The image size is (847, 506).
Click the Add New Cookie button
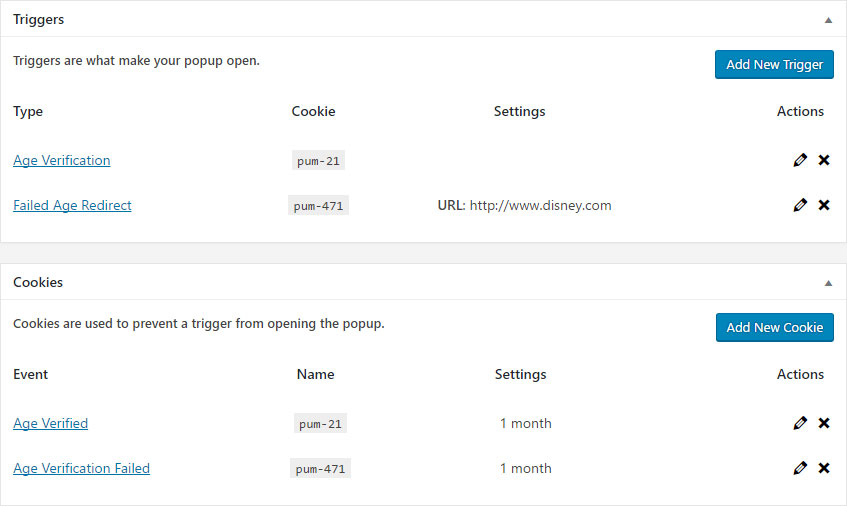click(x=775, y=327)
